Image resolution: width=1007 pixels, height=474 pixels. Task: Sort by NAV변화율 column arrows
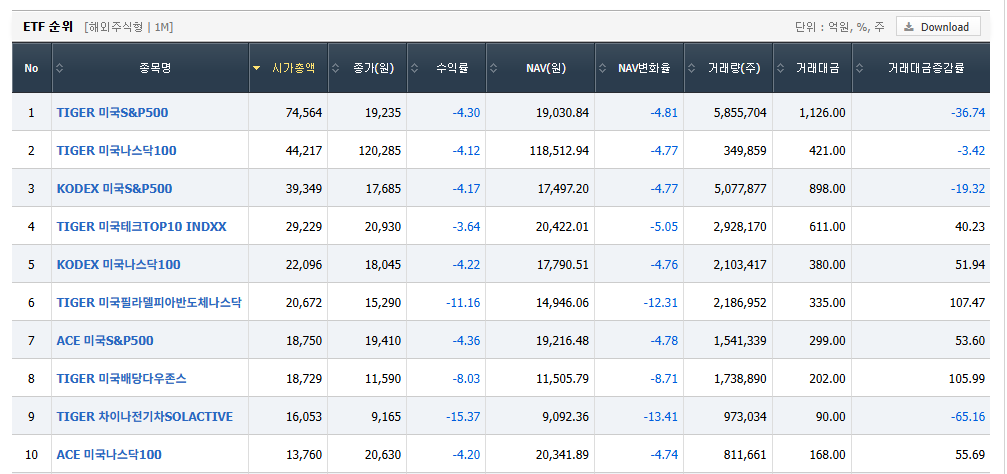[x=603, y=68]
